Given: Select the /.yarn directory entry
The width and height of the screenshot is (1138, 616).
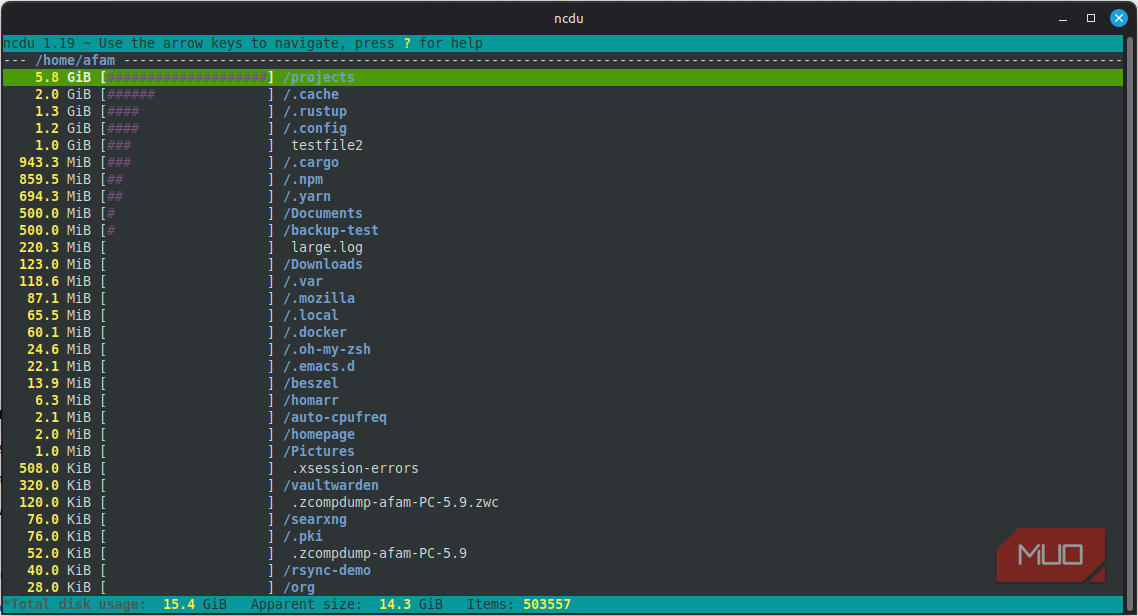Looking at the screenshot, I should pos(307,196).
